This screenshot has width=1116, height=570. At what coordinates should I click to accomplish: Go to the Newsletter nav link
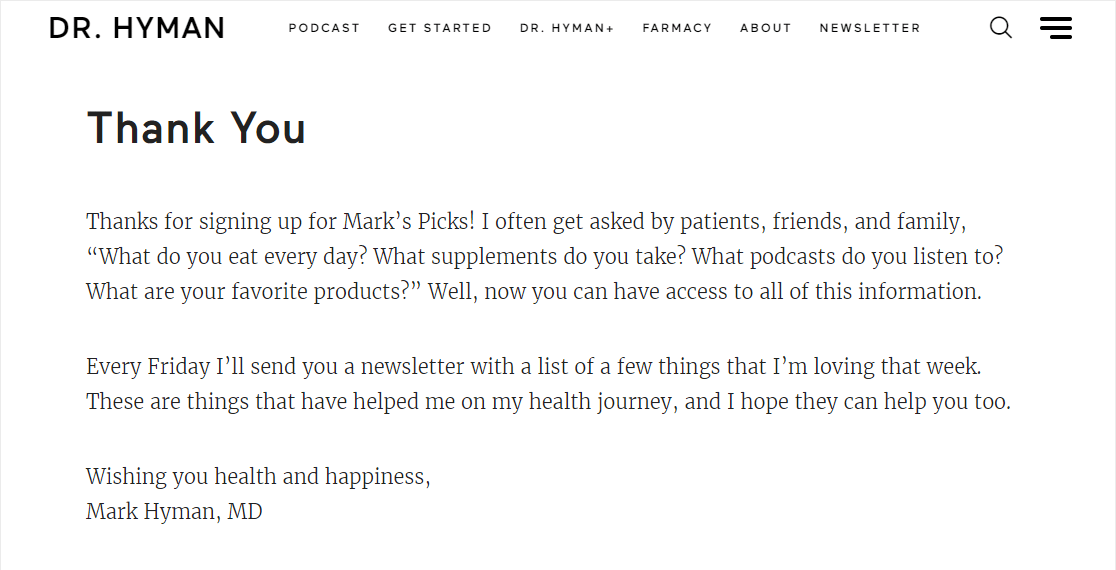pos(870,28)
